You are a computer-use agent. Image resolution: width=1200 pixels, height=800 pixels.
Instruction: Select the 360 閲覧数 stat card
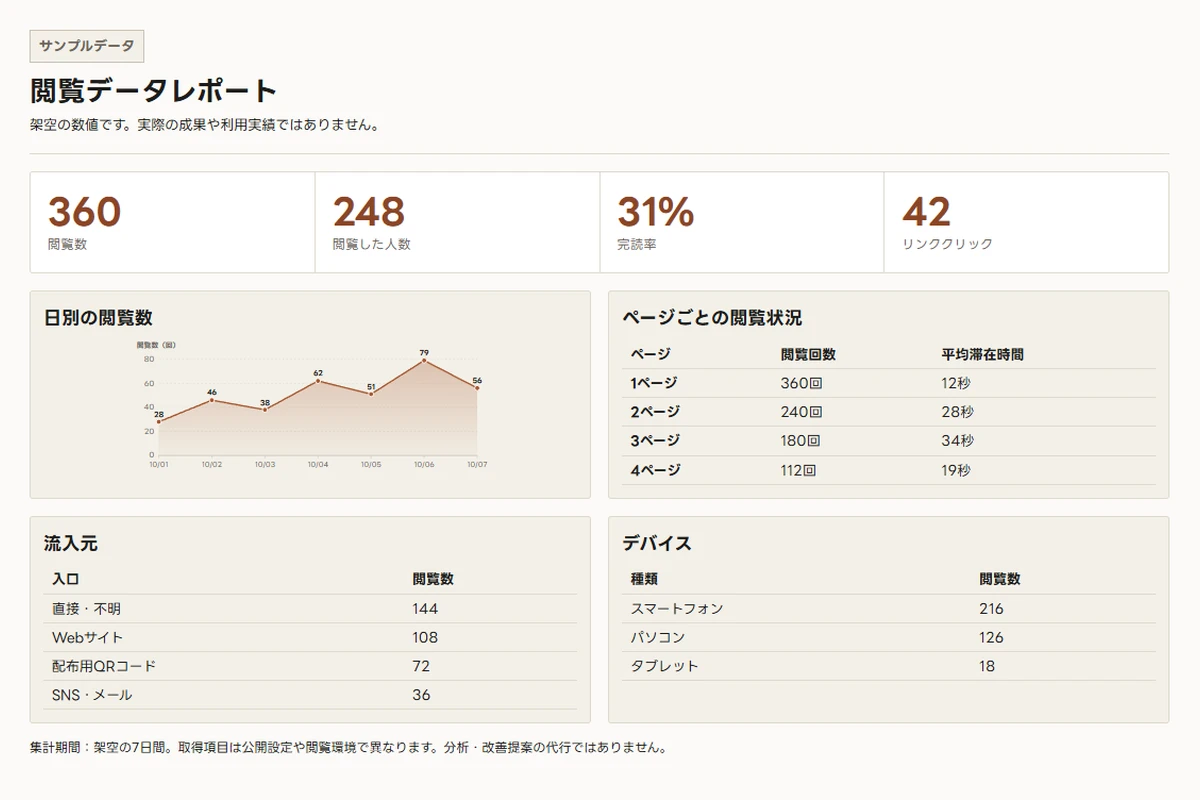pyautogui.click(x=173, y=222)
